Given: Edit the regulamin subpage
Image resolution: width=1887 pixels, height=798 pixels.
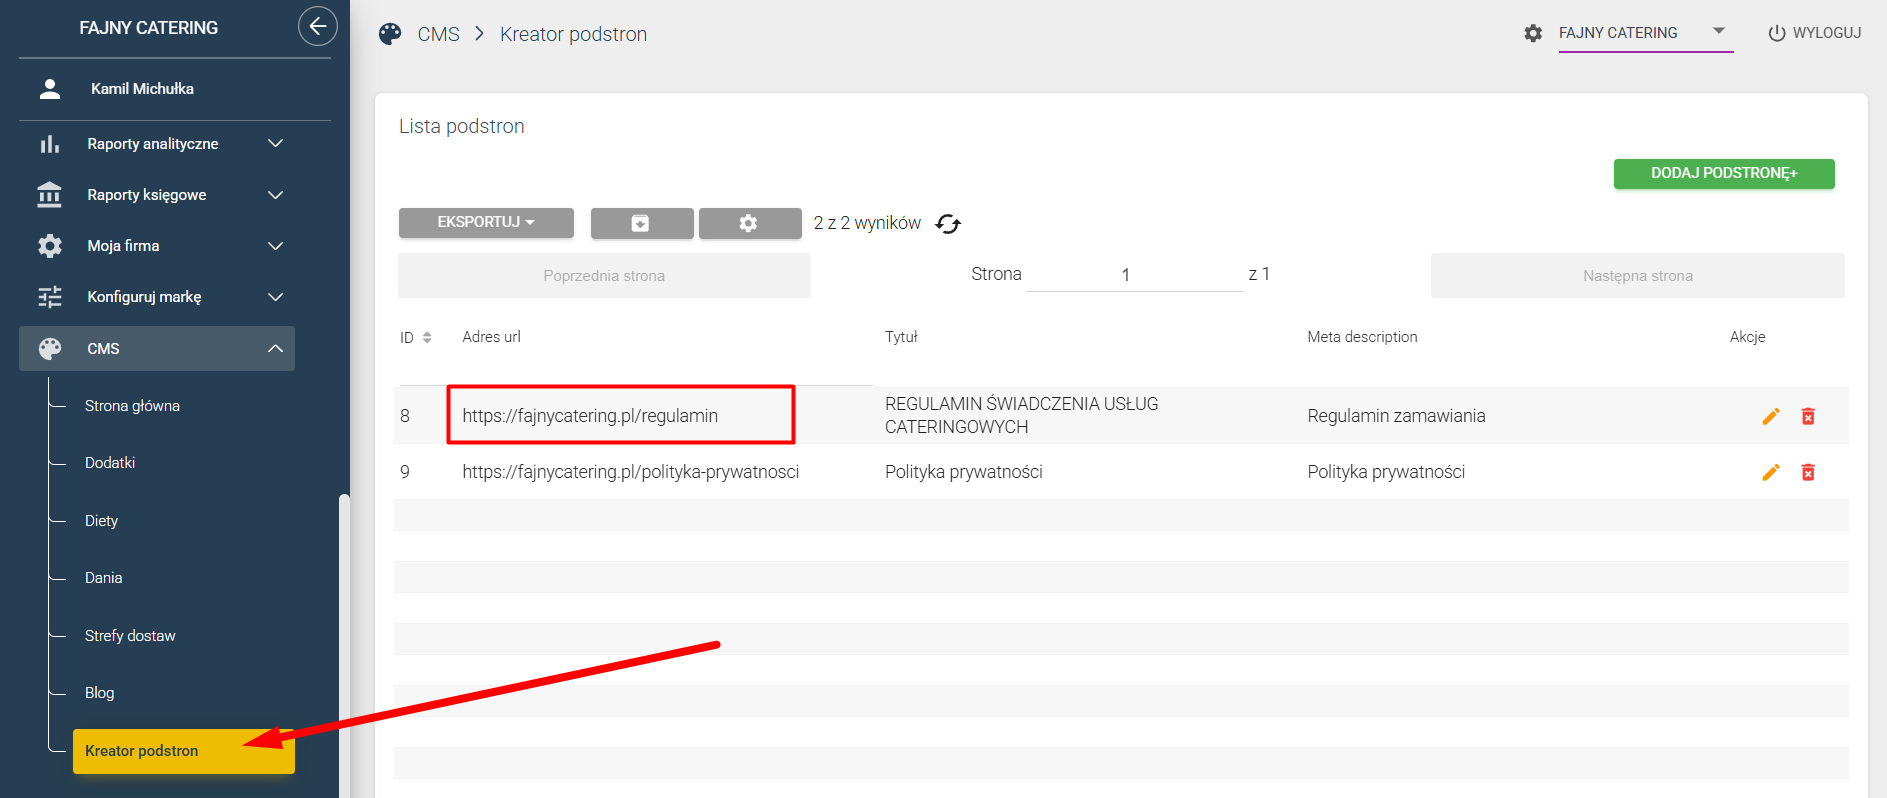Looking at the screenshot, I should coord(1771,416).
